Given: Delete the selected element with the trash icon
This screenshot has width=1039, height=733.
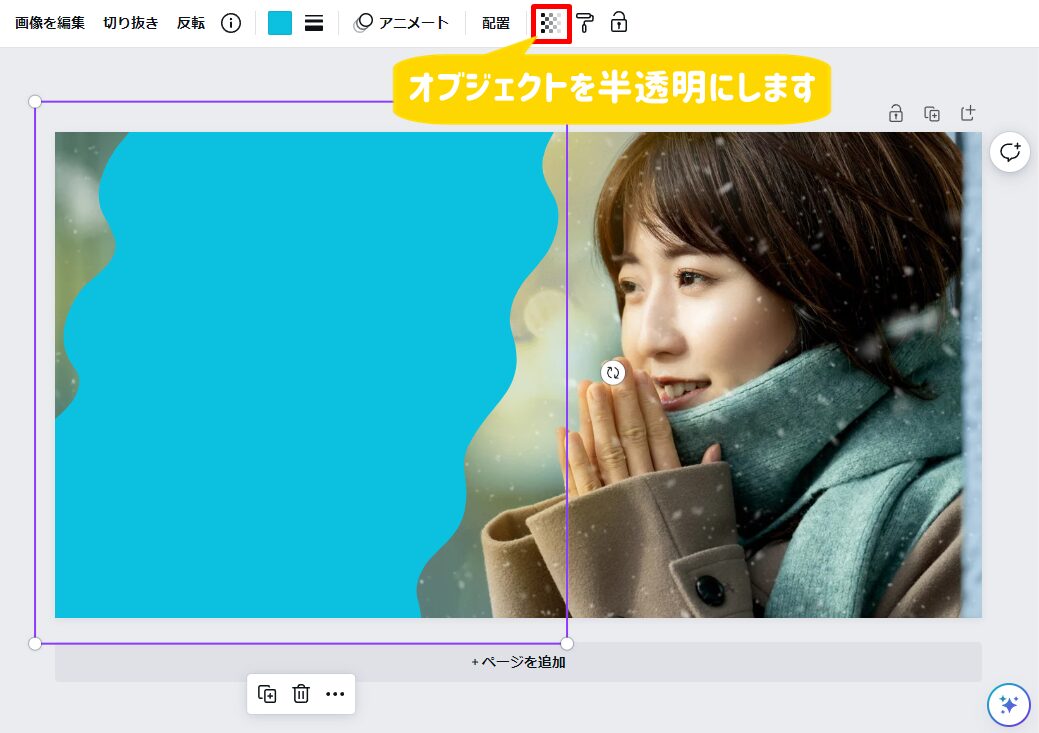Looking at the screenshot, I should click(x=301, y=694).
